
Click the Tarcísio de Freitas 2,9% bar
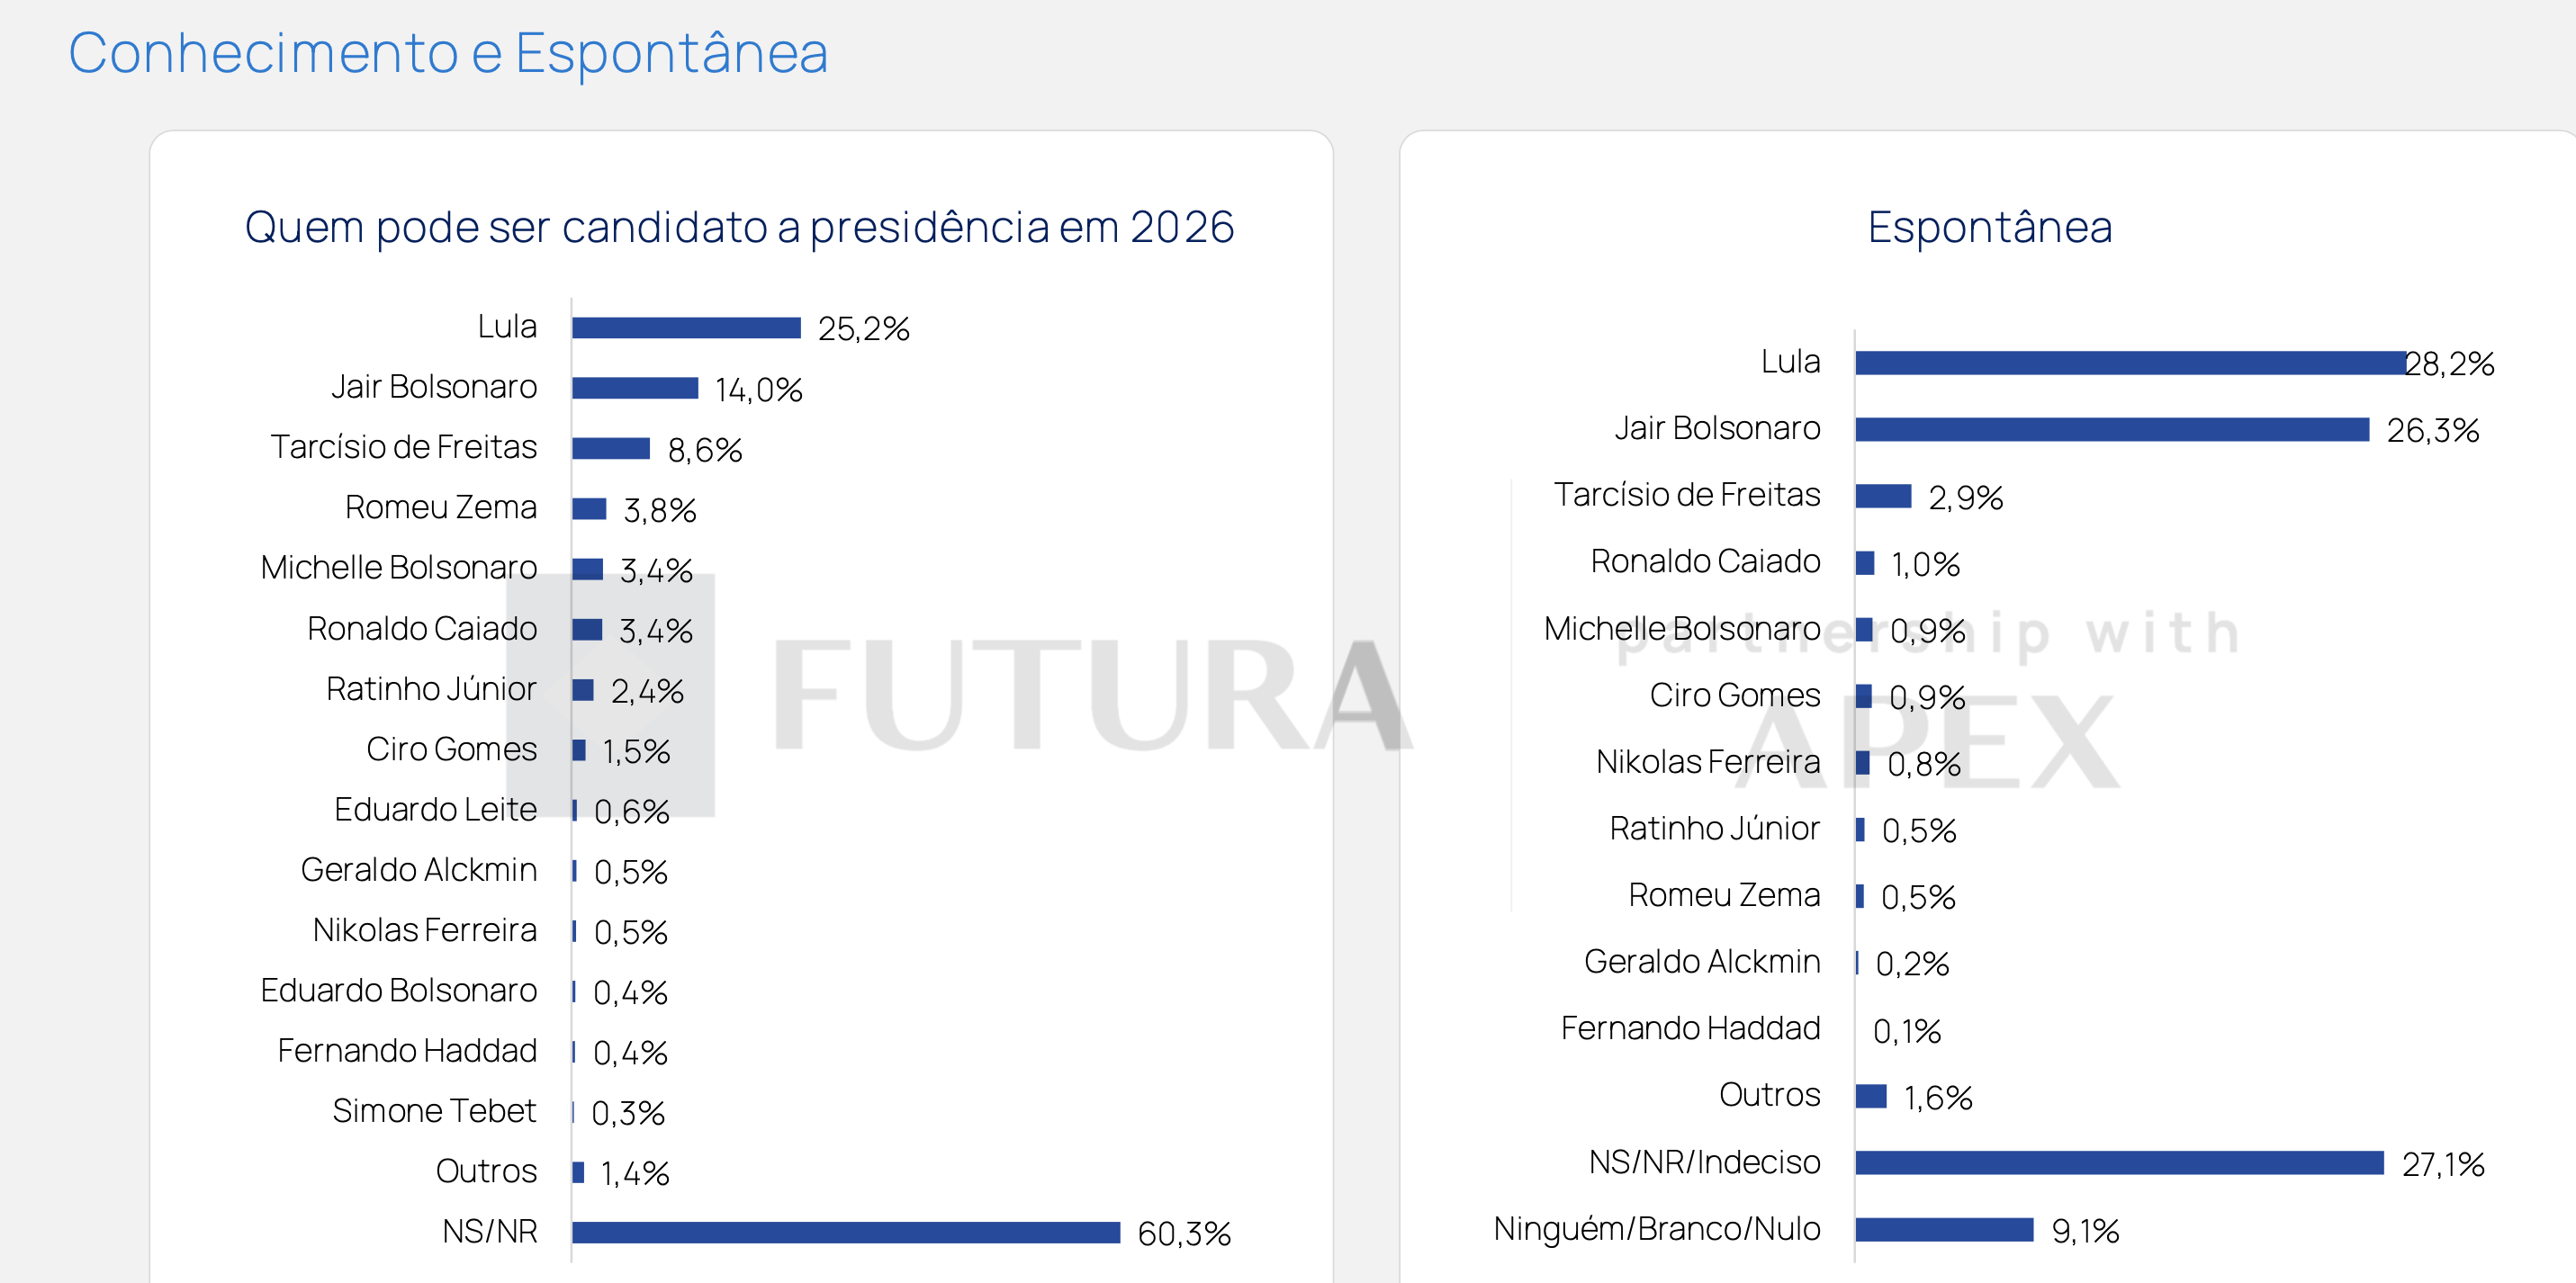1883,496
